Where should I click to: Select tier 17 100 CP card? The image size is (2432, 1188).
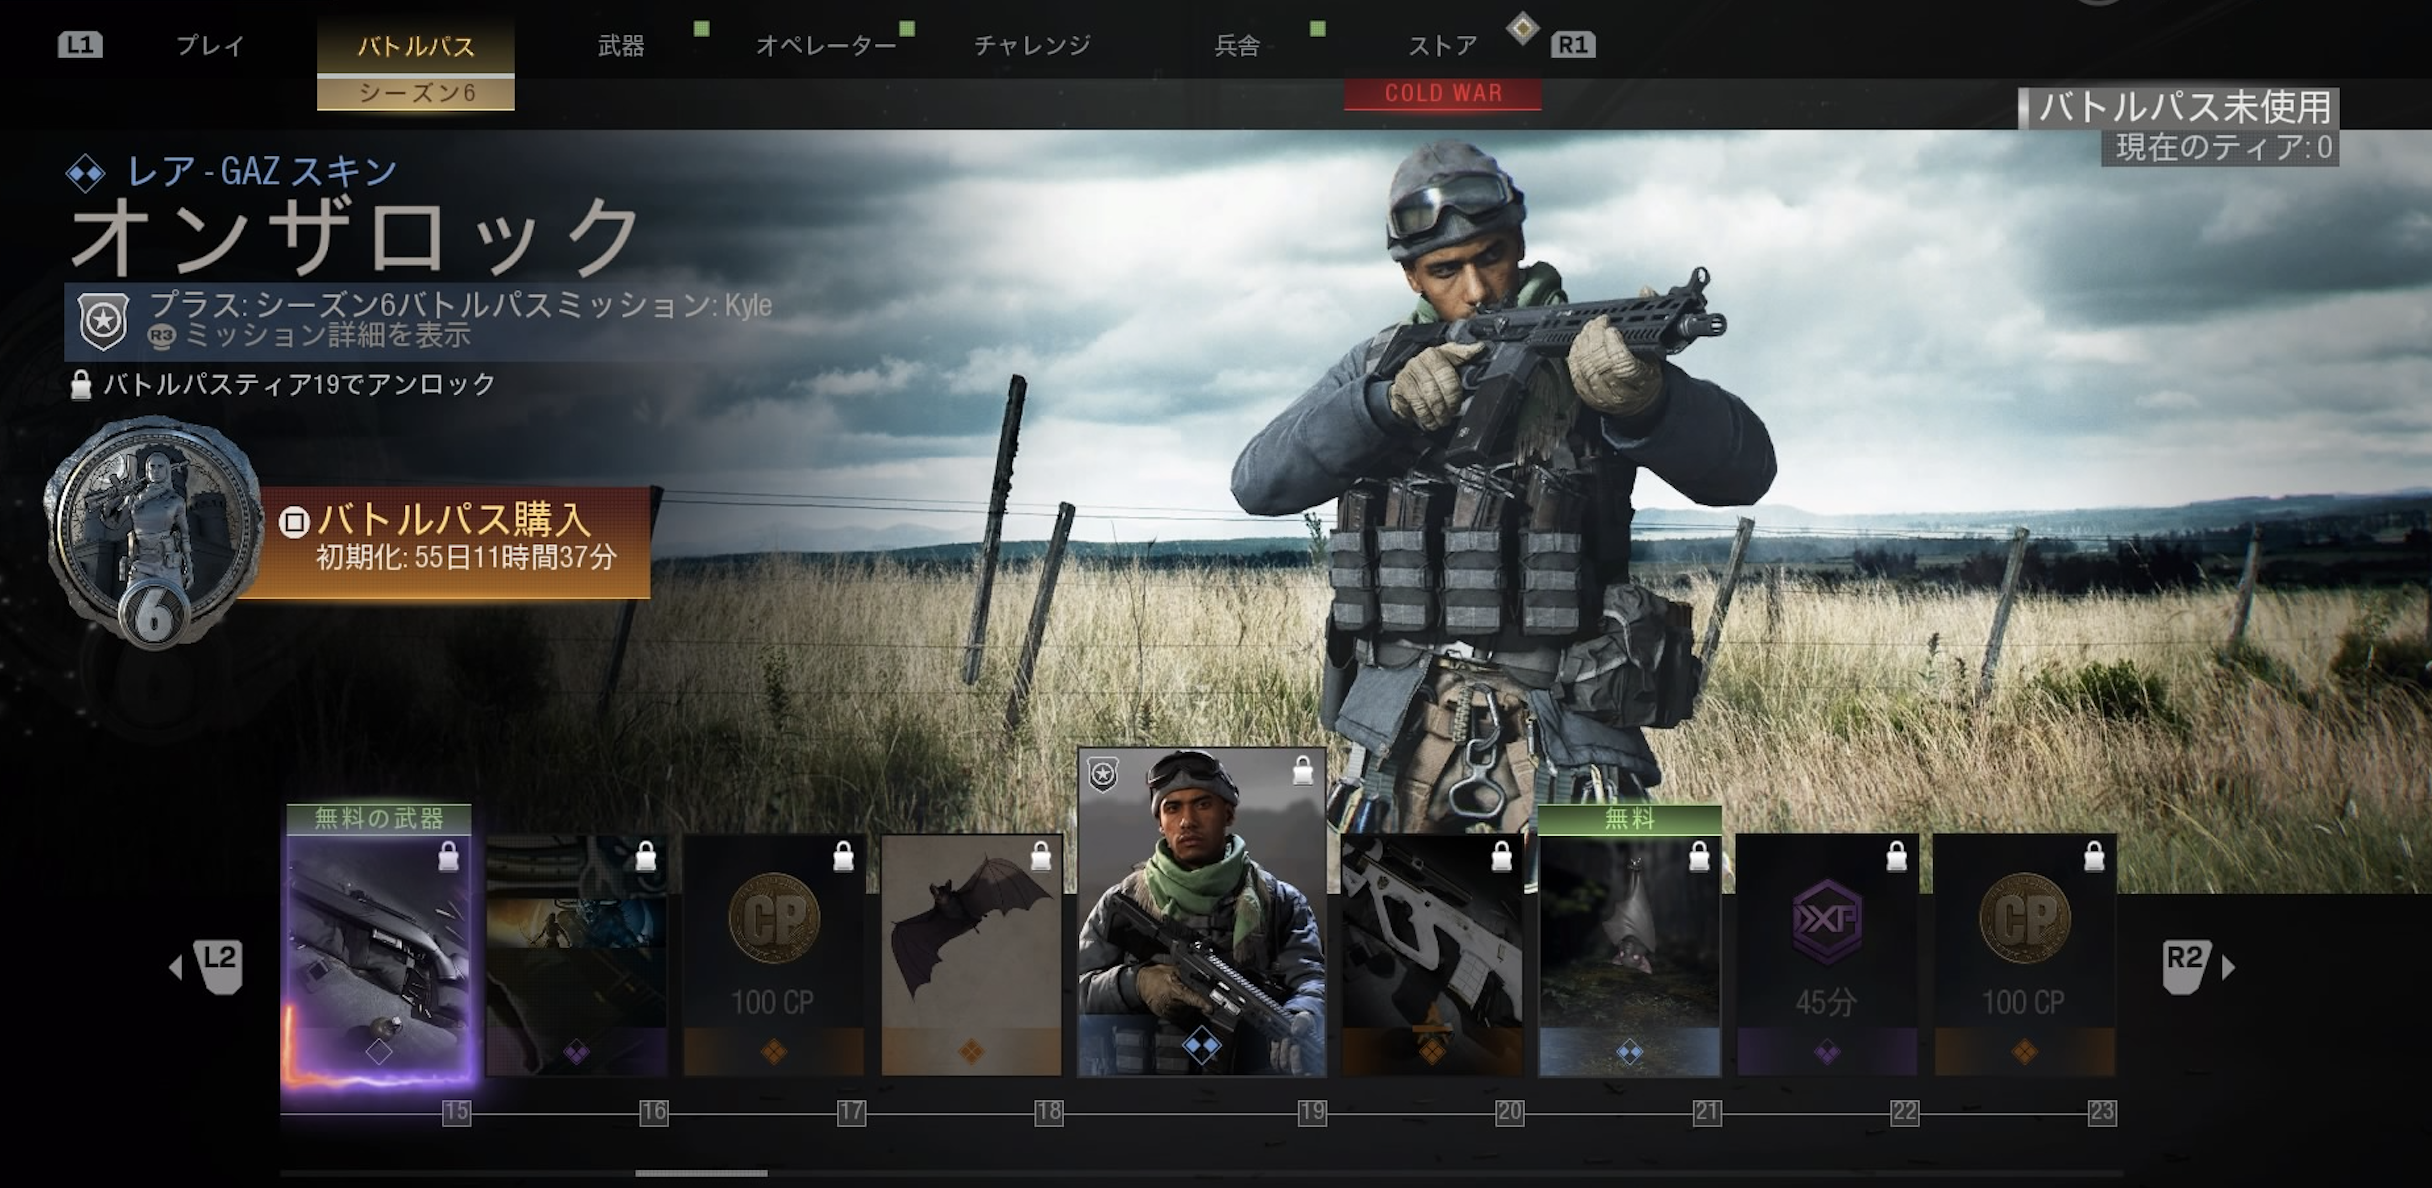click(774, 955)
